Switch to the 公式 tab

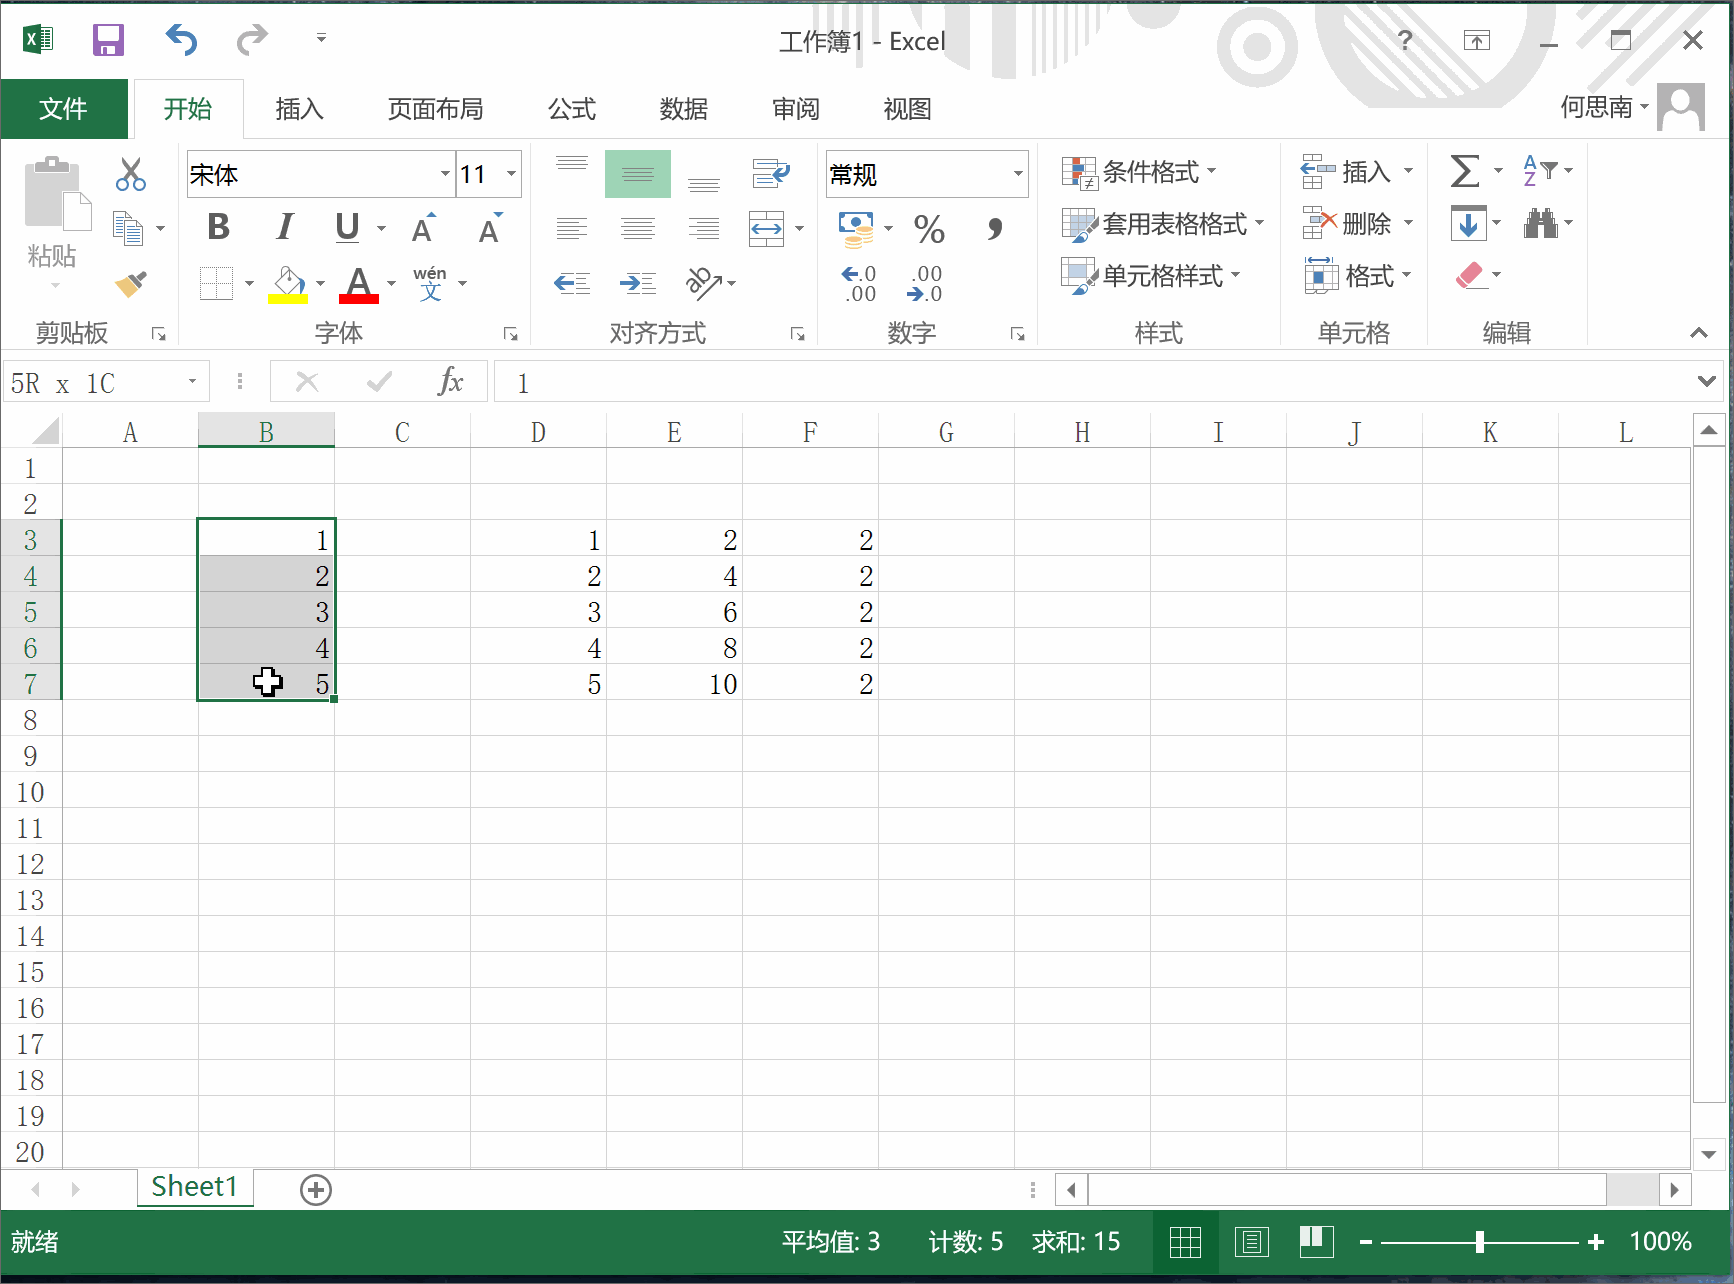(x=571, y=109)
